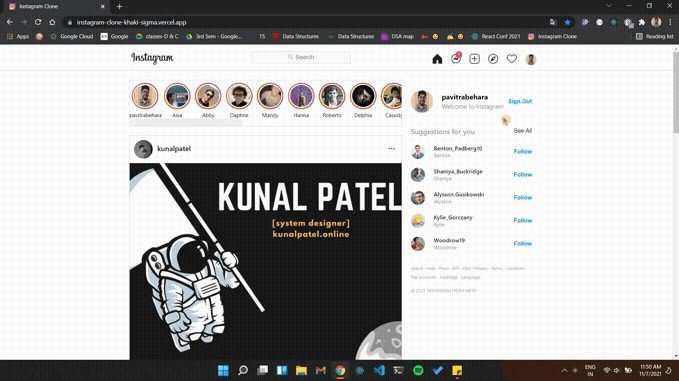Open Gmail from the taskbar
This screenshot has width=679, height=381.
click(320, 371)
